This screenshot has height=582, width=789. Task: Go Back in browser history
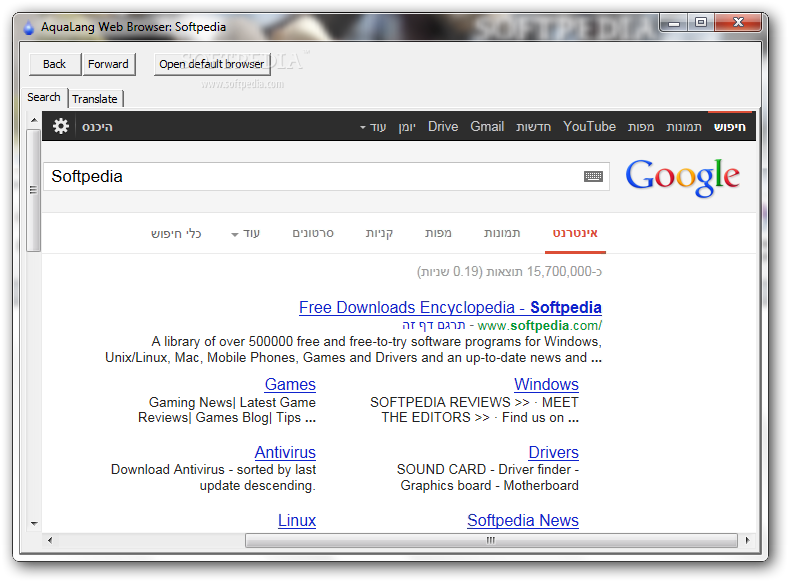pos(54,64)
